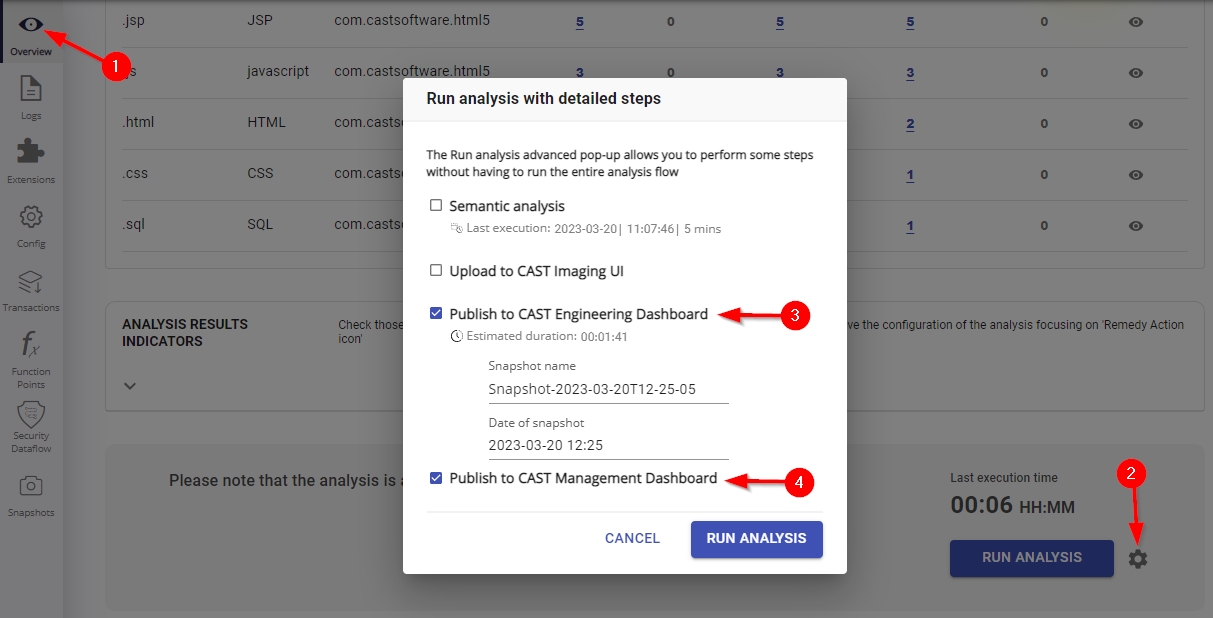Screen dimensions: 1213x618
Task: Open the Overview eye icon in sidebar
Action: click(x=31, y=25)
